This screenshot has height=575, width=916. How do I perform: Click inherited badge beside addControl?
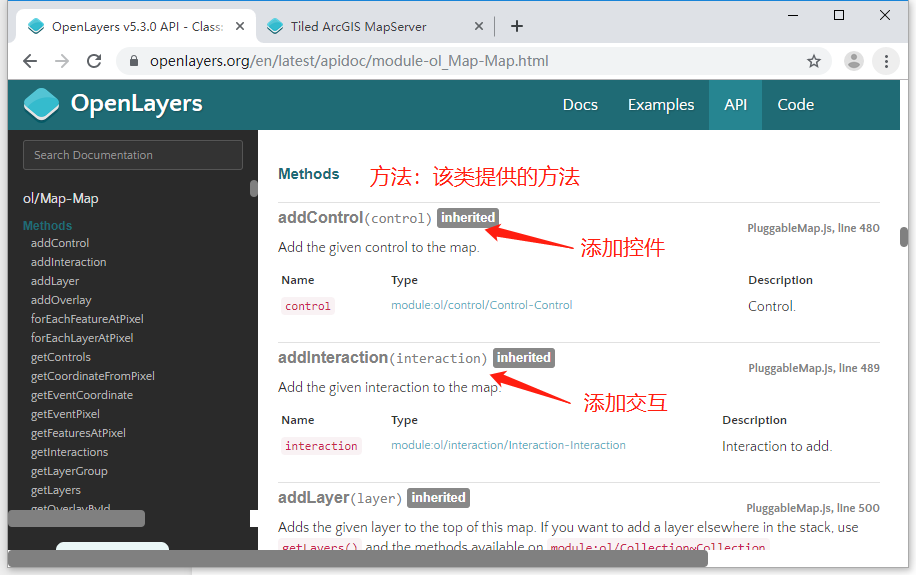point(468,218)
